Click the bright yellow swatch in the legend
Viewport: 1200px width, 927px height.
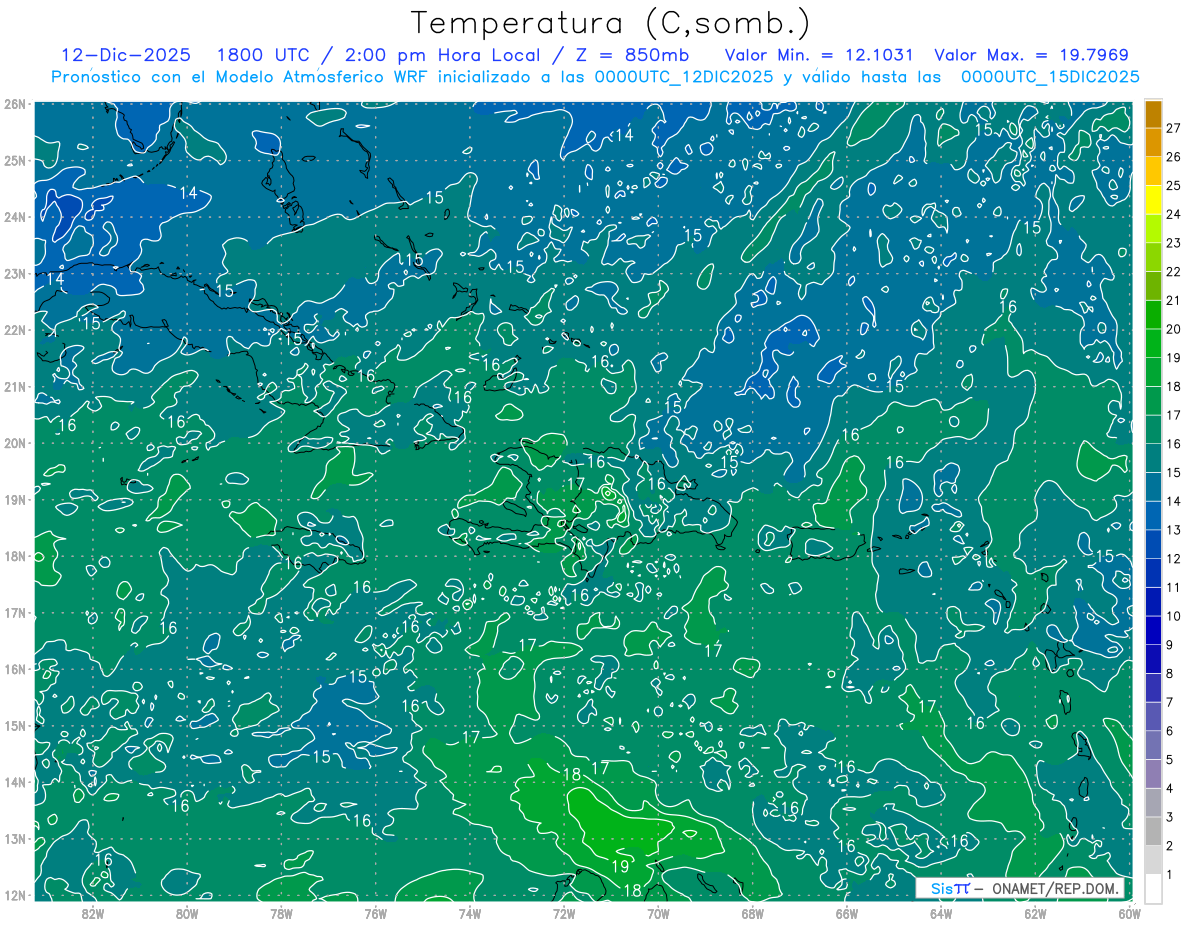tap(1153, 199)
